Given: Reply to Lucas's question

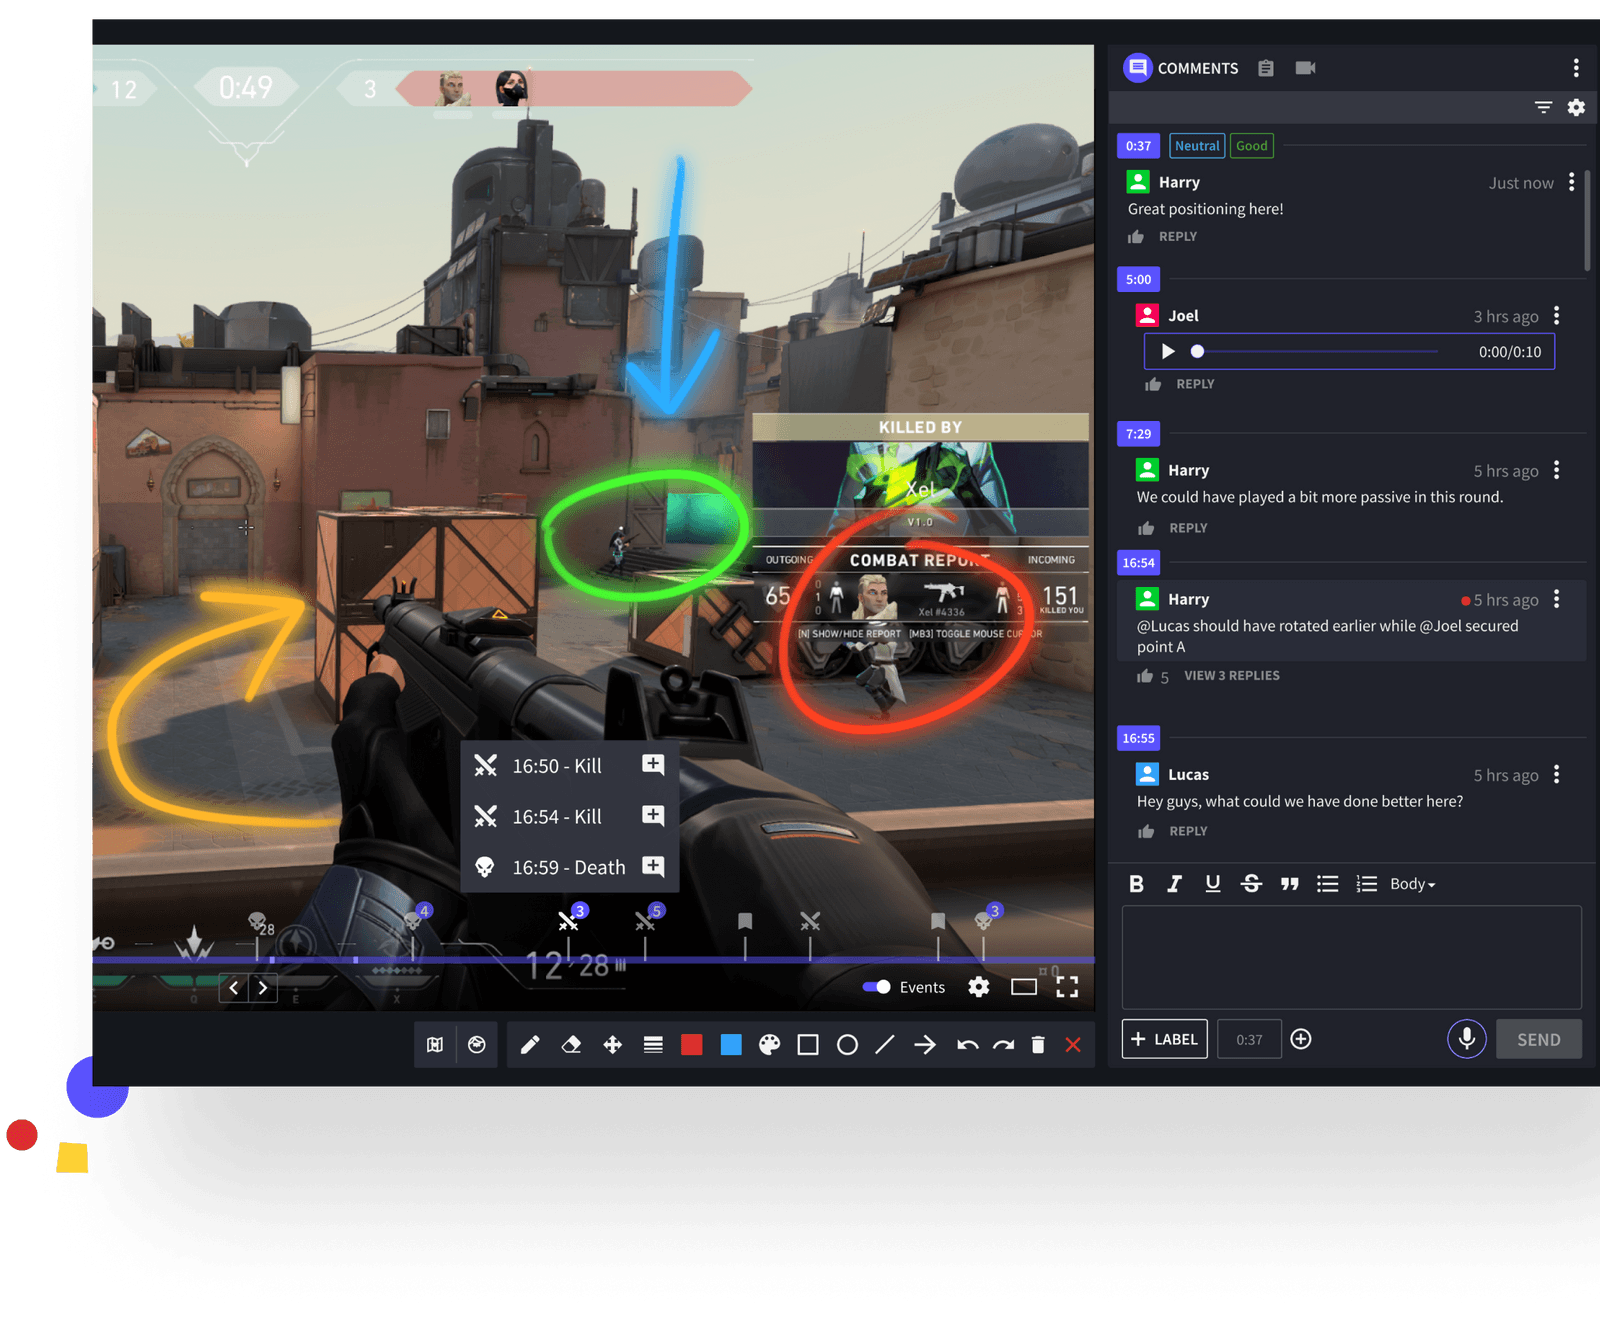Looking at the screenshot, I should point(1187,831).
